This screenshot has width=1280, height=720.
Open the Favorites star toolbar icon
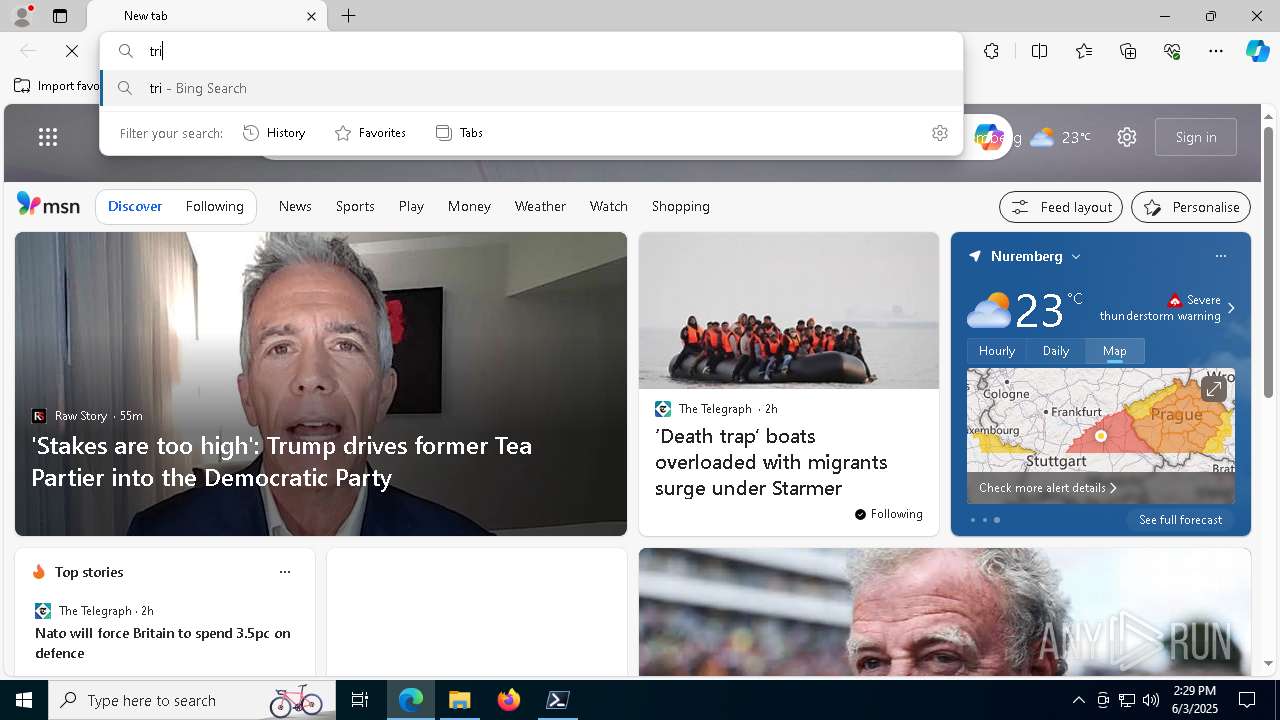[1084, 51]
